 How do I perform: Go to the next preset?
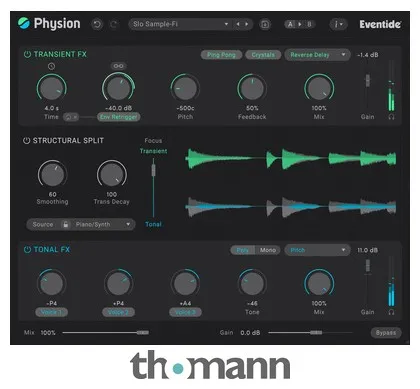point(247,24)
